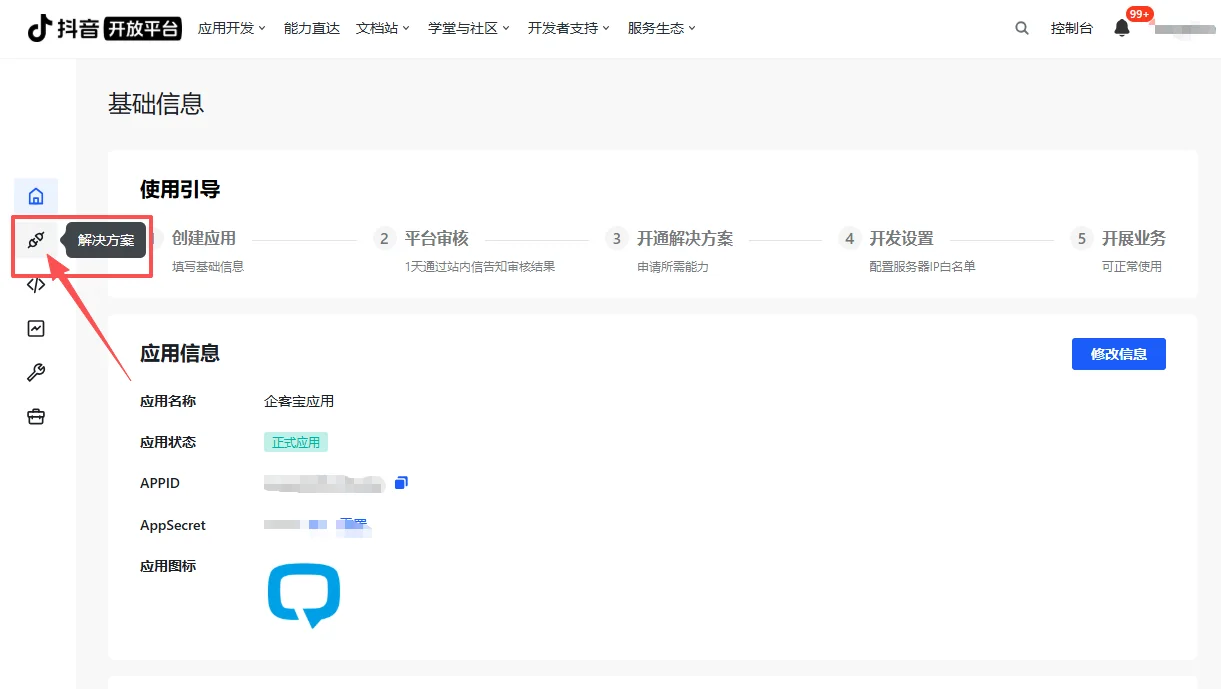Open the data chart sidebar icon
Screen dimensions: 1221x689
[36, 328]
